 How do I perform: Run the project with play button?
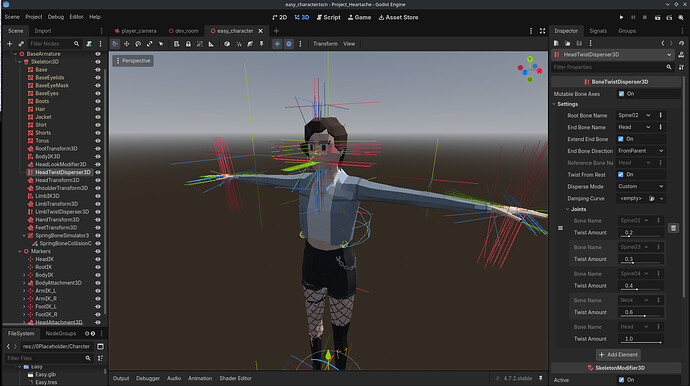coord(621,17)
